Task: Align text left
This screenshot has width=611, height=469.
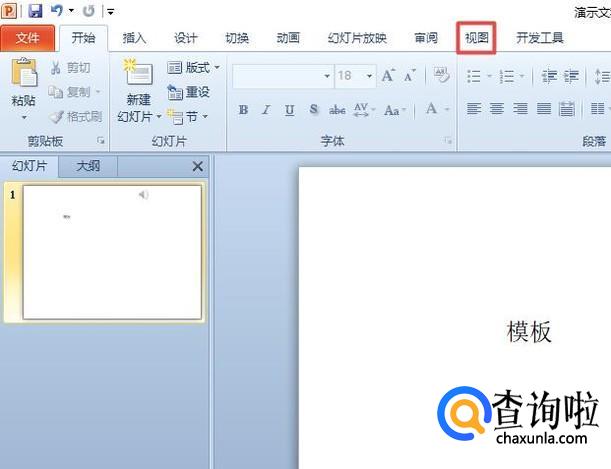Action: (x=474, y=109)
